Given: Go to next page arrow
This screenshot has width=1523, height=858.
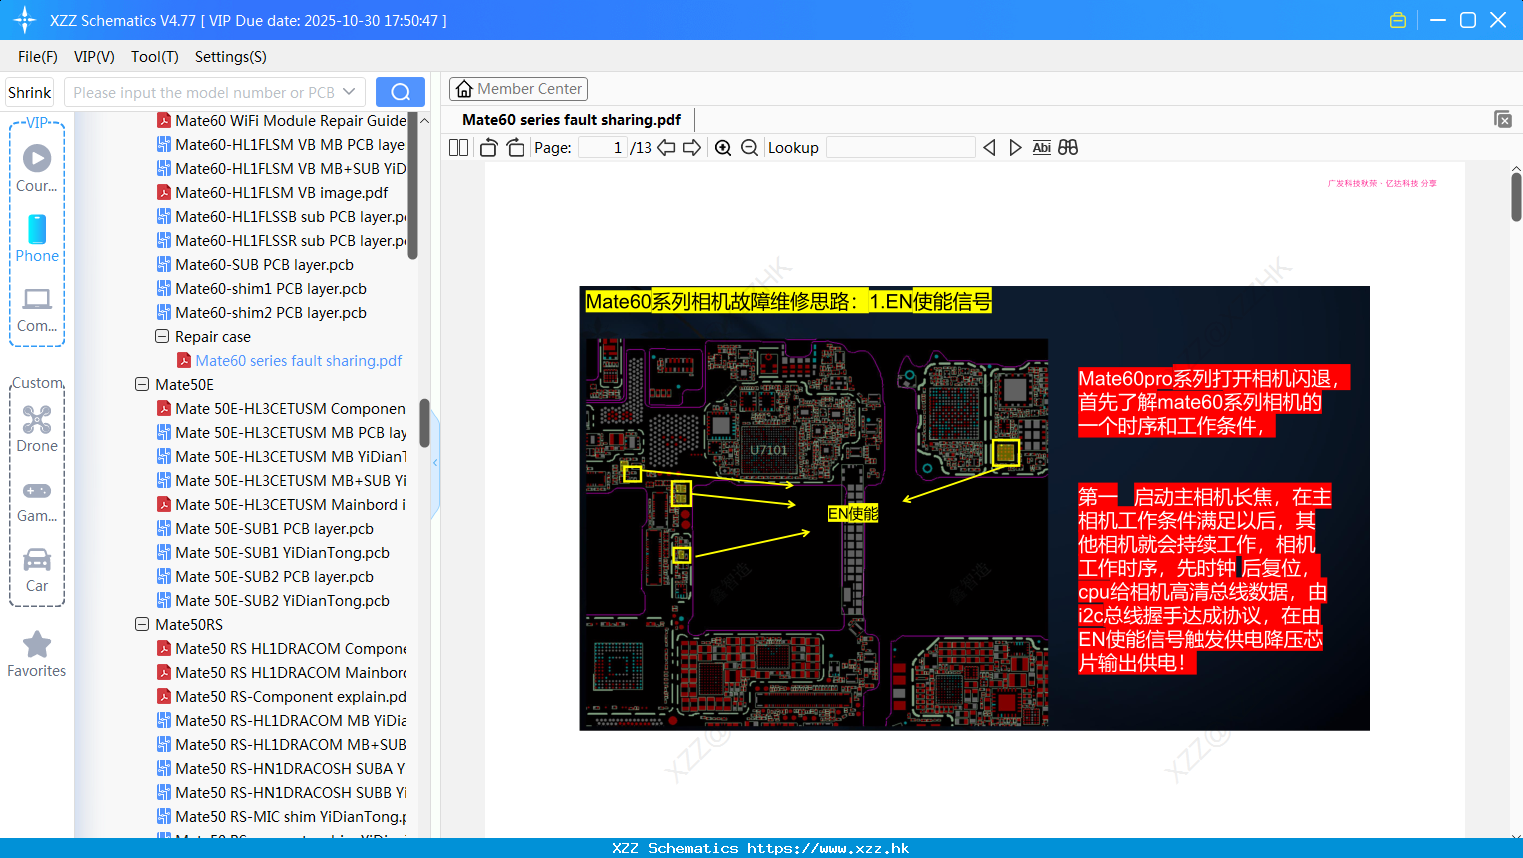Looking at the screenshot, I should click(x=692, y=147).
